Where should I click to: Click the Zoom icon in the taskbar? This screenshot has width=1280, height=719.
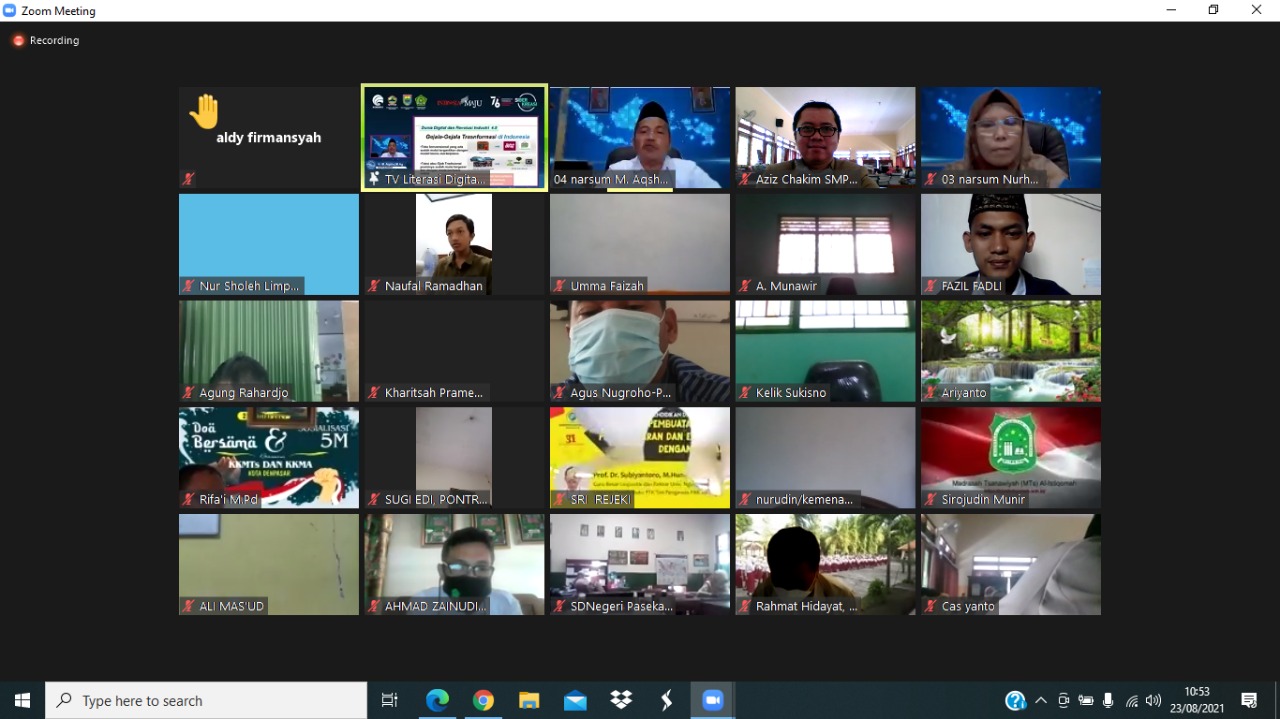point(713,701)
